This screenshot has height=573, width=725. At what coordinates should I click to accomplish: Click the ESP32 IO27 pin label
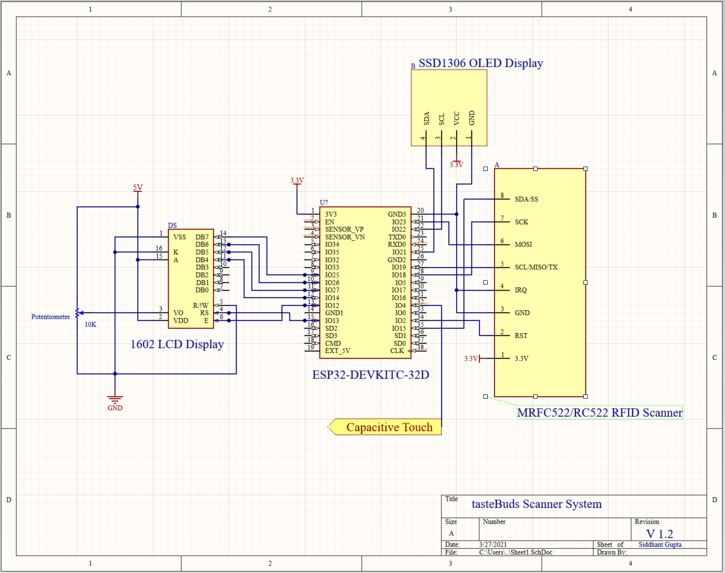pyautogui.click(x=332, y=290)
